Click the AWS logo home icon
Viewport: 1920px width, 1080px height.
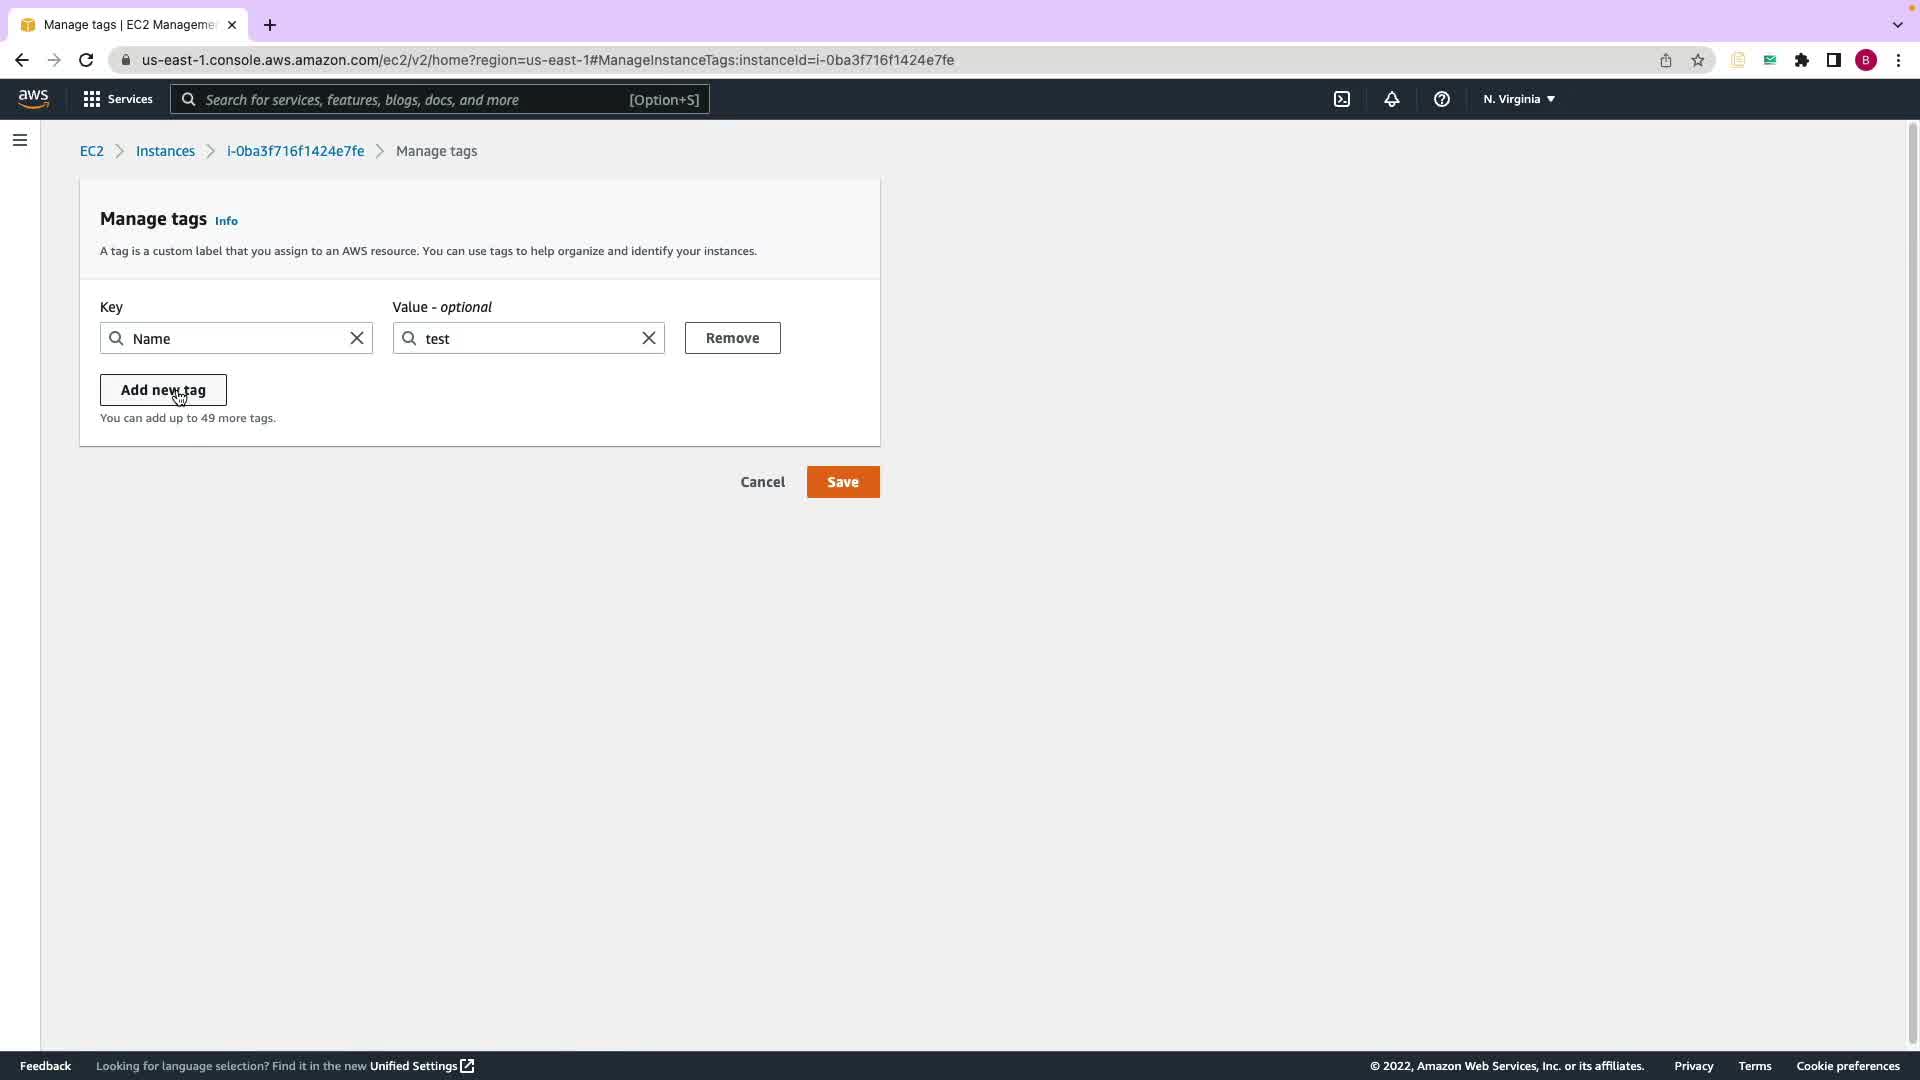pos(33,98)
